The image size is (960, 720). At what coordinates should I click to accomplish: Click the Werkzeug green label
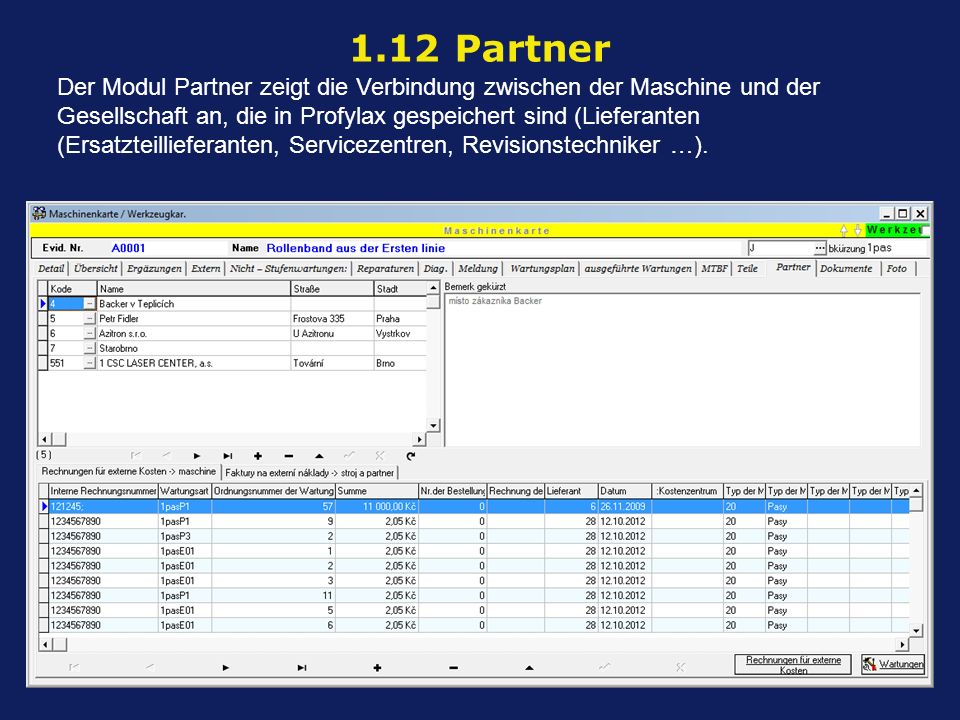(896, 230)
